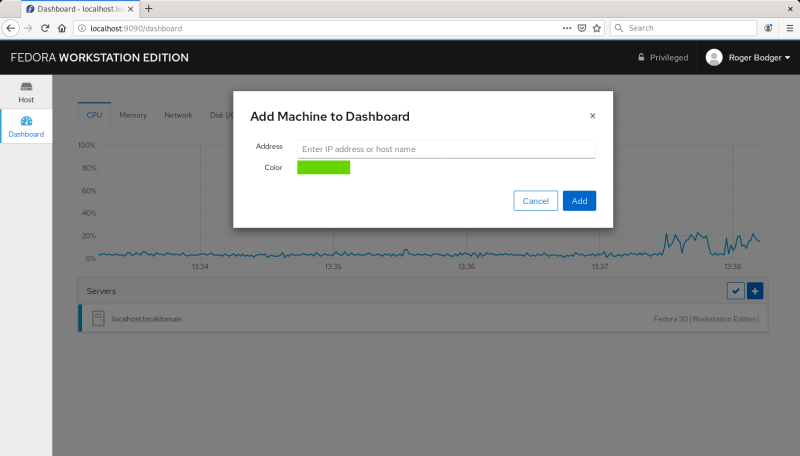Viewport: 800px width, 456px height.
Task: Confirm with the Add button
Action: click(579, 201)
